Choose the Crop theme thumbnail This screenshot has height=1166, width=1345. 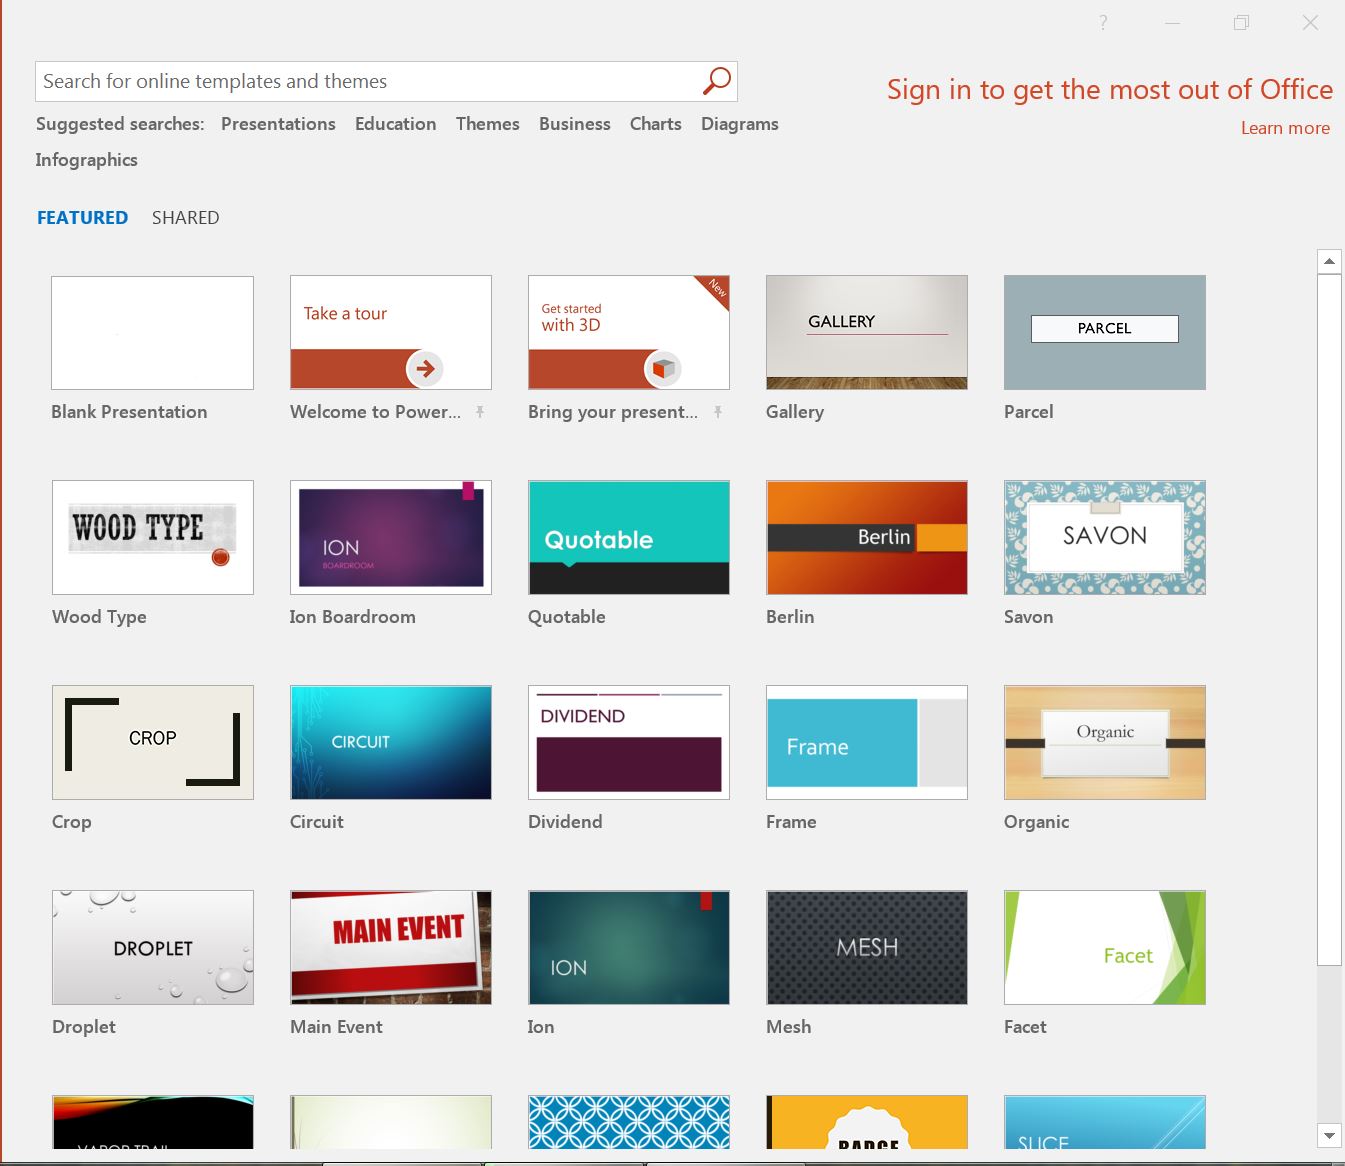tap(152, 743)
